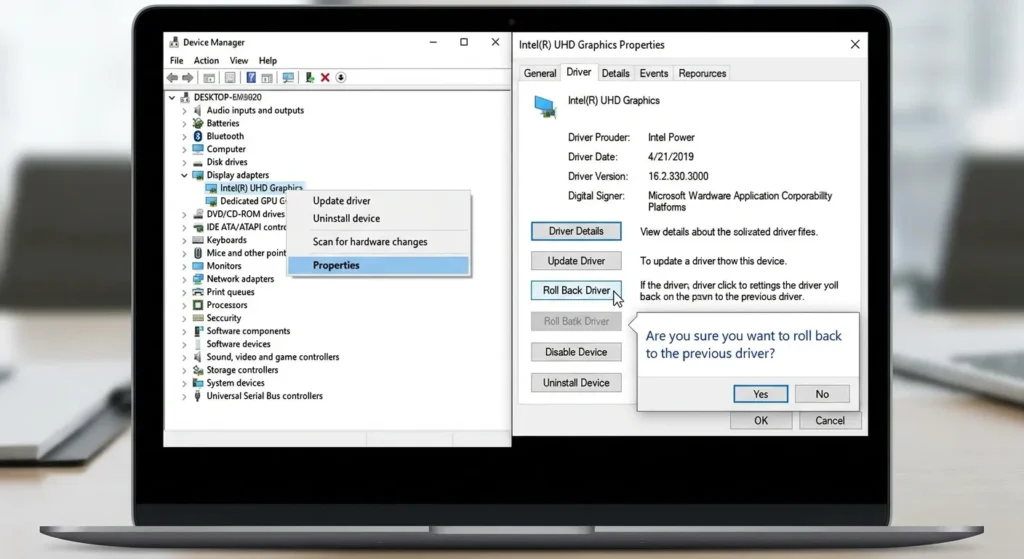Image resolution: width=1024 pixels, height=559 pixels.
Task: Collapse the Display adapters node chevron
Action: coord(184,175)
